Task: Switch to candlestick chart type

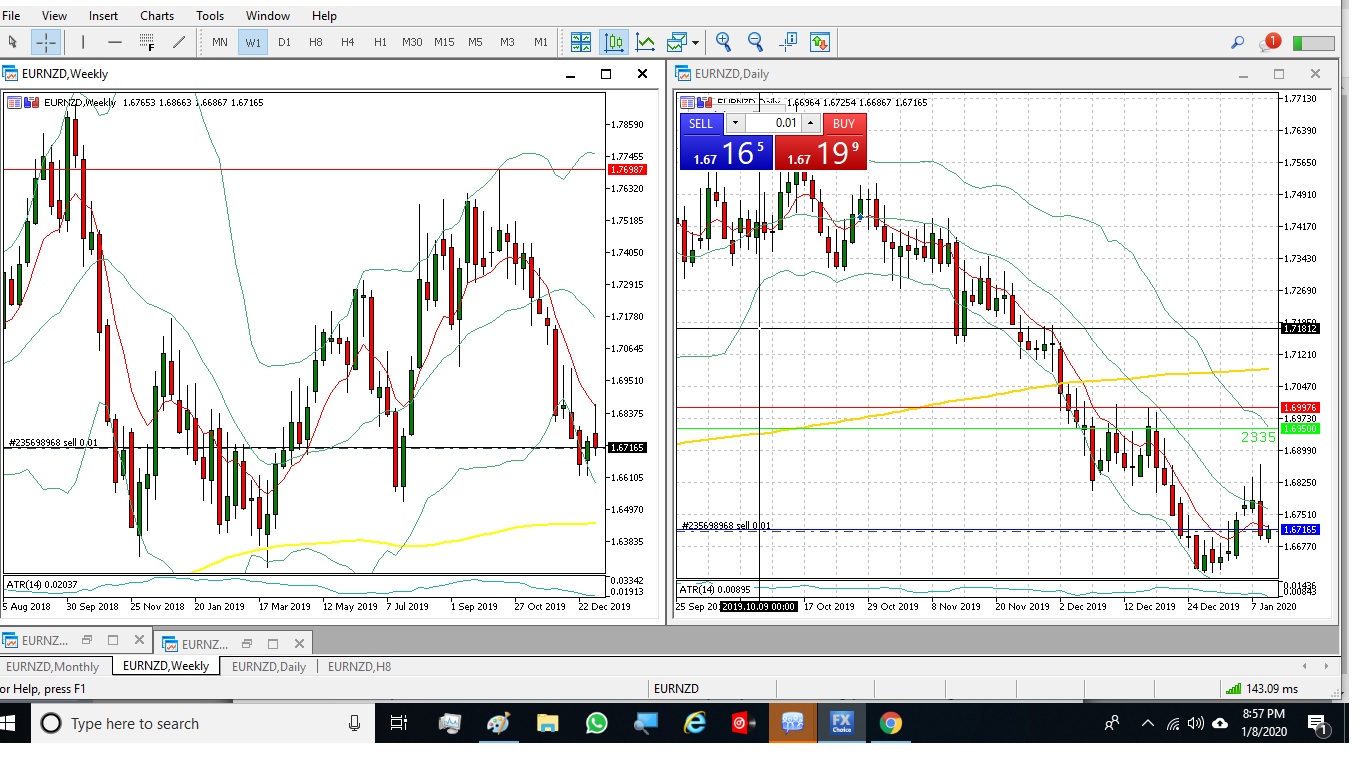Action: coord(613,42)
